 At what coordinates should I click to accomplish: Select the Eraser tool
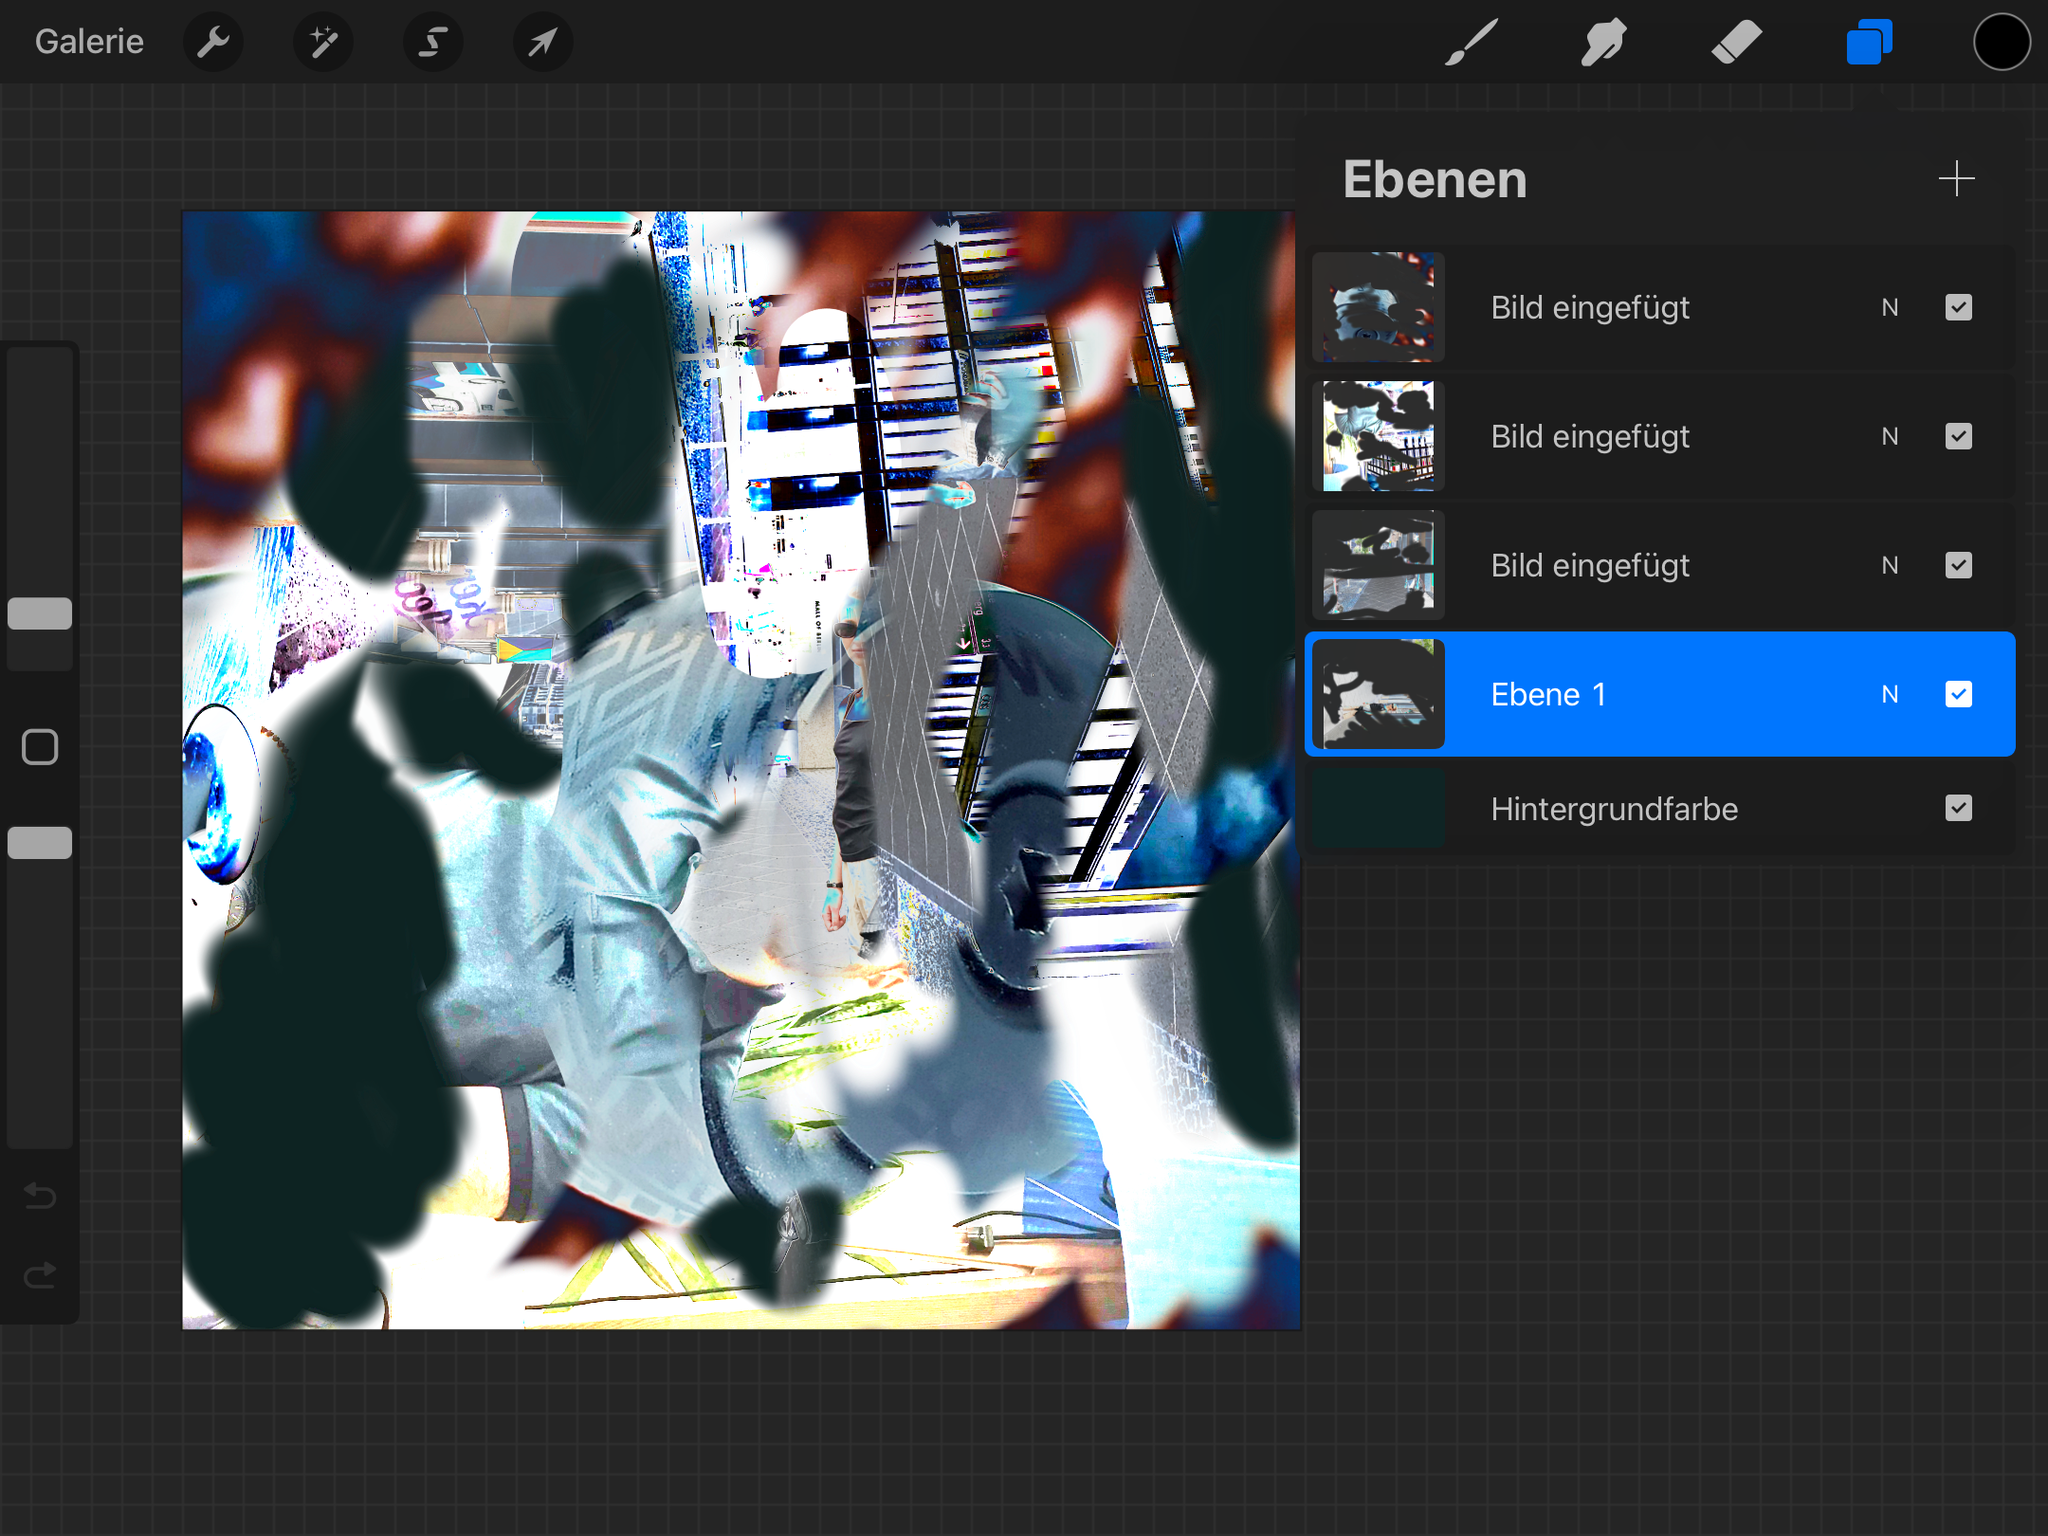point(1736,42)
